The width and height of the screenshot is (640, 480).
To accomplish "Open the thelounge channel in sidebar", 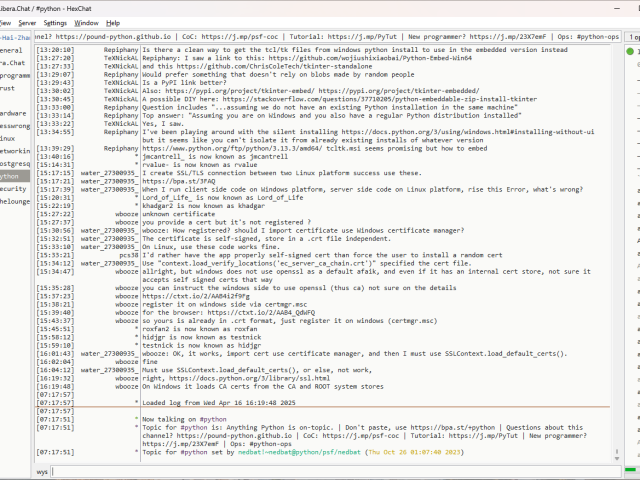I will [x=13, y=200].
